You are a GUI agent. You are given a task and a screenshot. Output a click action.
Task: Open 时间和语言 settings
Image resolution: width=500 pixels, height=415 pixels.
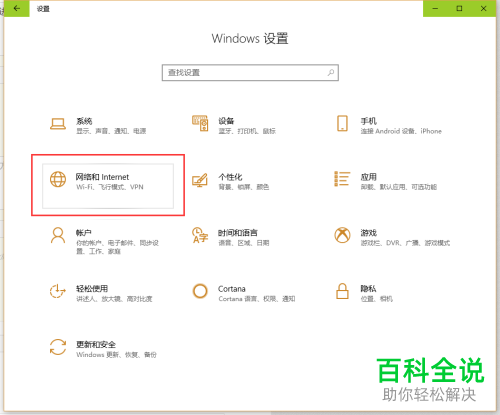(238, 233)
